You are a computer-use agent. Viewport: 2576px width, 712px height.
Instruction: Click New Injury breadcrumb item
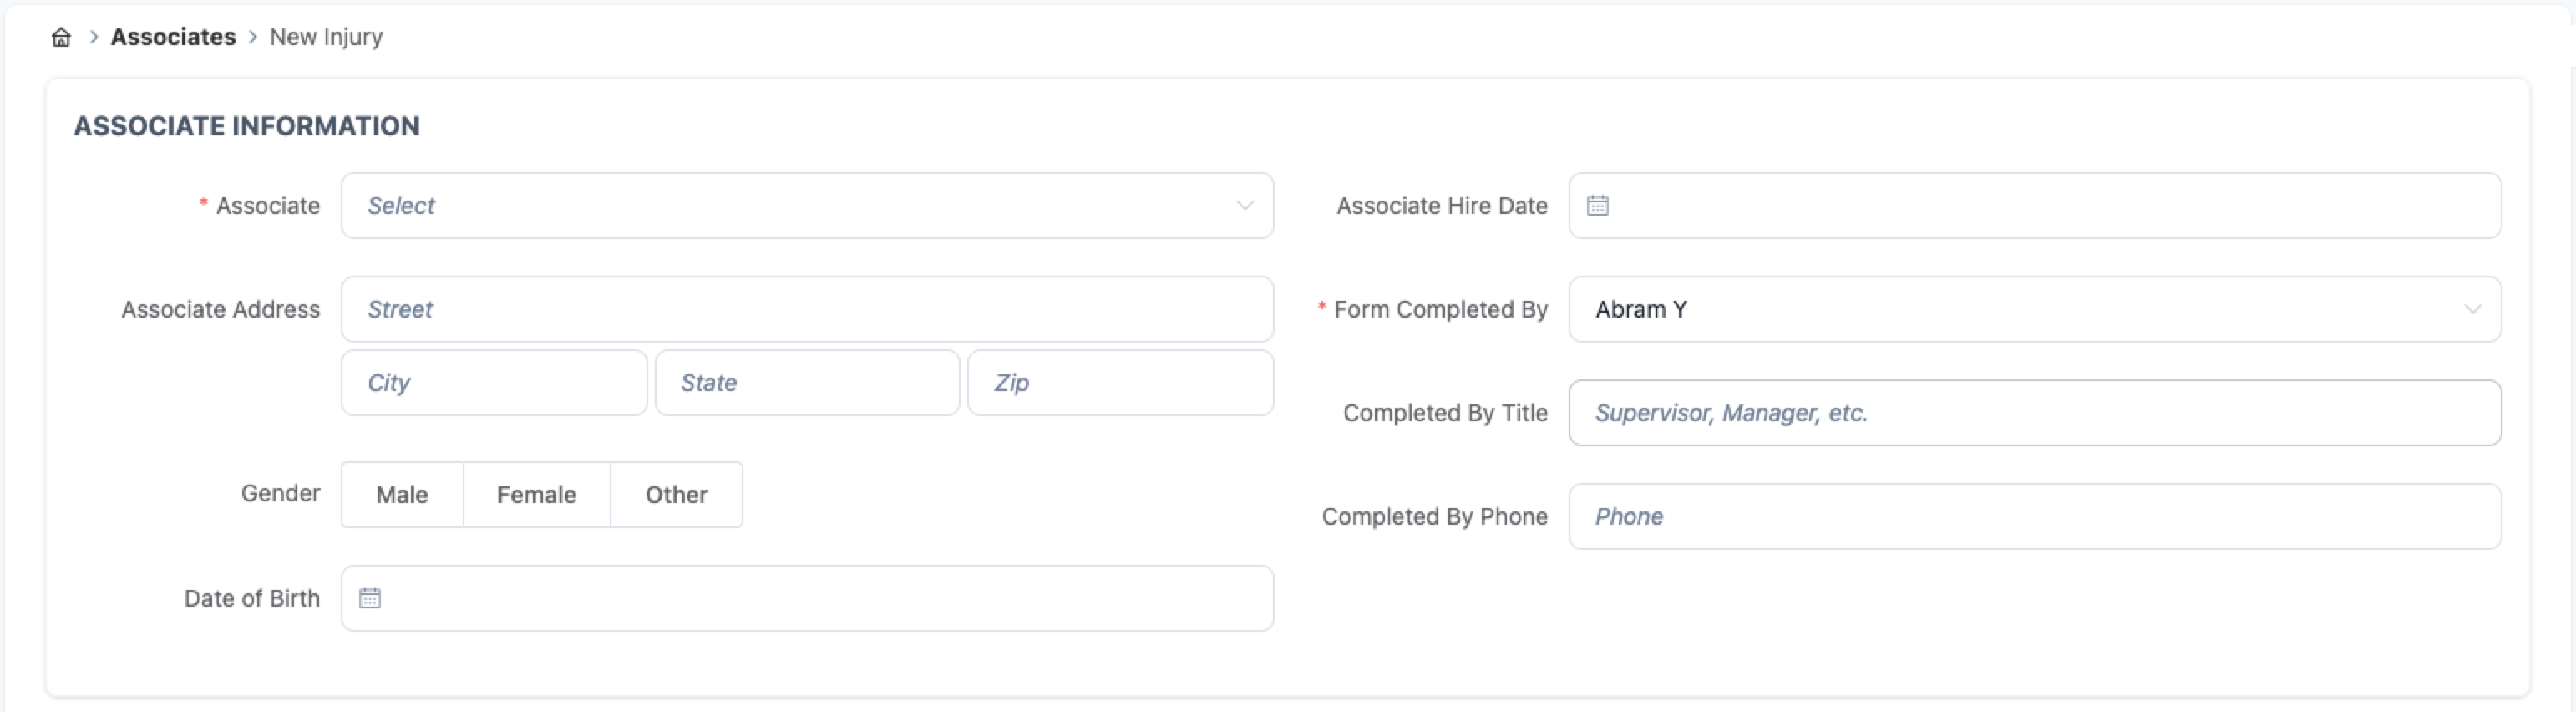click(x=326, y=37)
